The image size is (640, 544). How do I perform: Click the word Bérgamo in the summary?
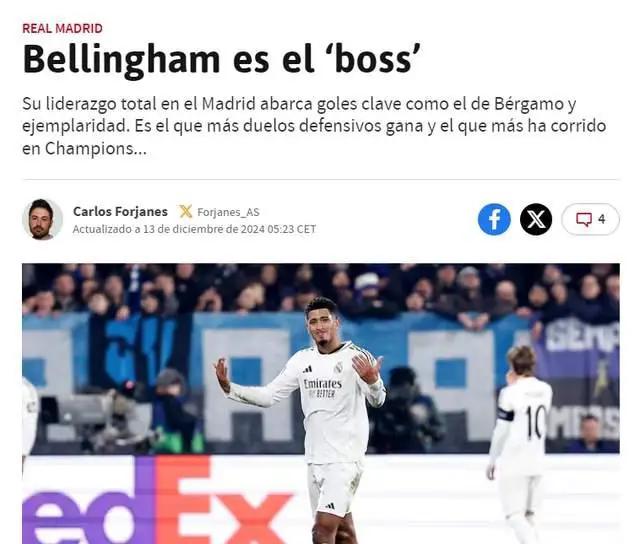(527, 104)
